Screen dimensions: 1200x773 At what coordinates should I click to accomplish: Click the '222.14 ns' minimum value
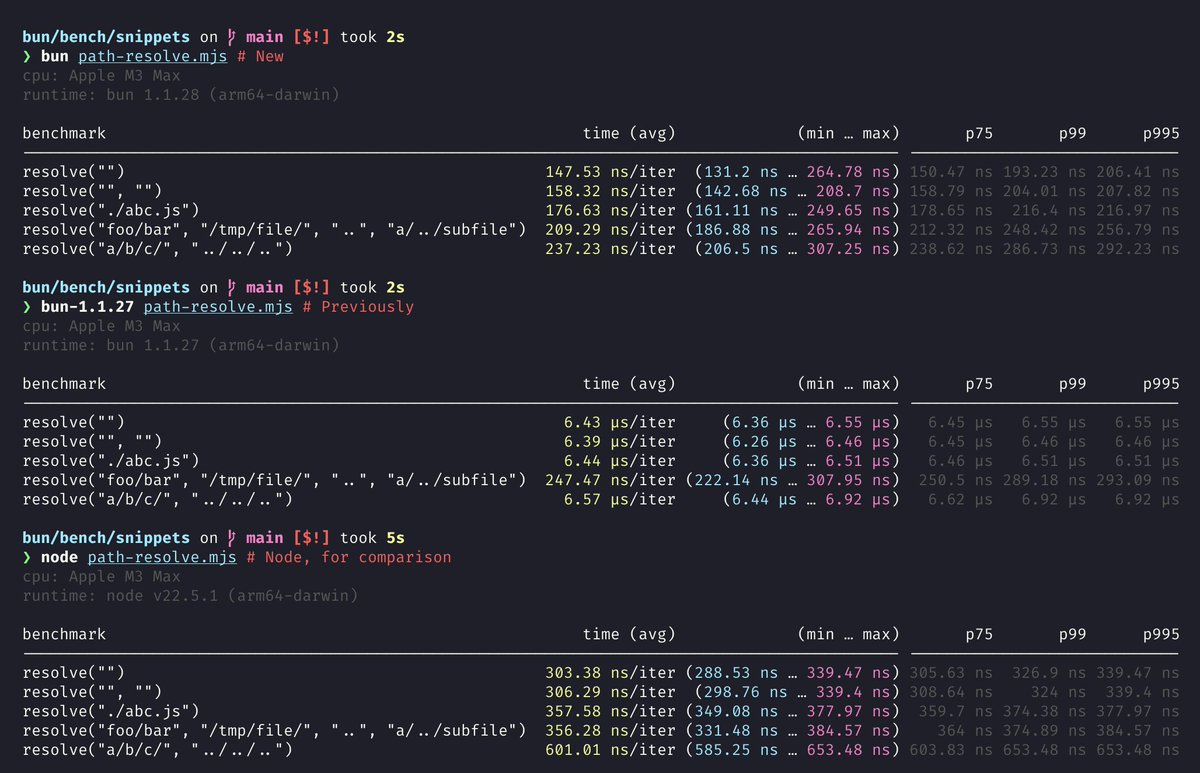pyautogui.click(x=736, y=480)
